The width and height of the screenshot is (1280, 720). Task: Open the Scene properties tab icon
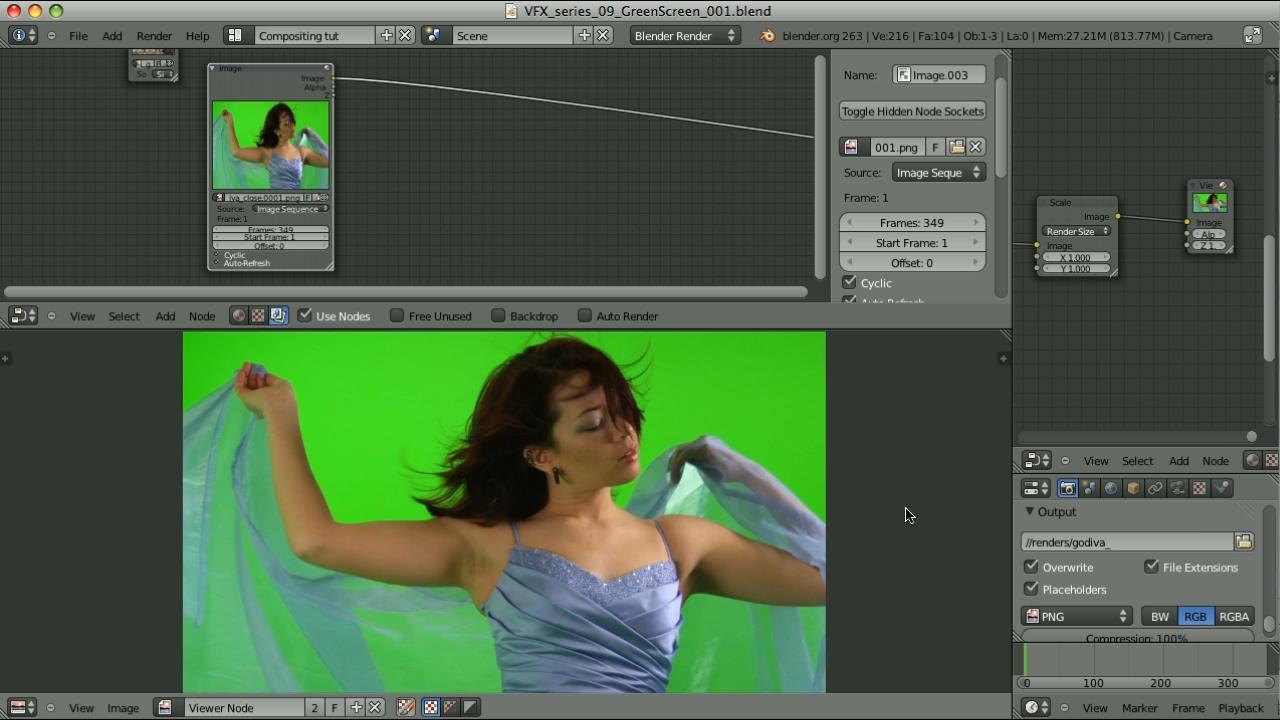point(1090,488)
